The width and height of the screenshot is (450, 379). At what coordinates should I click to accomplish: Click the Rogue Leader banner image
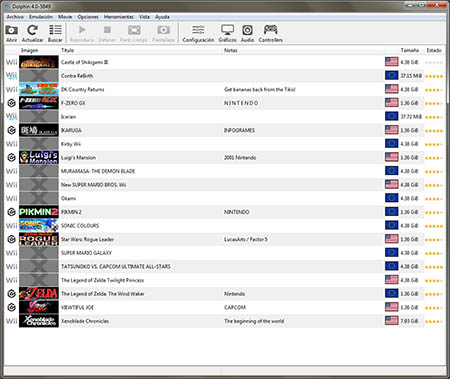(39, 239)
